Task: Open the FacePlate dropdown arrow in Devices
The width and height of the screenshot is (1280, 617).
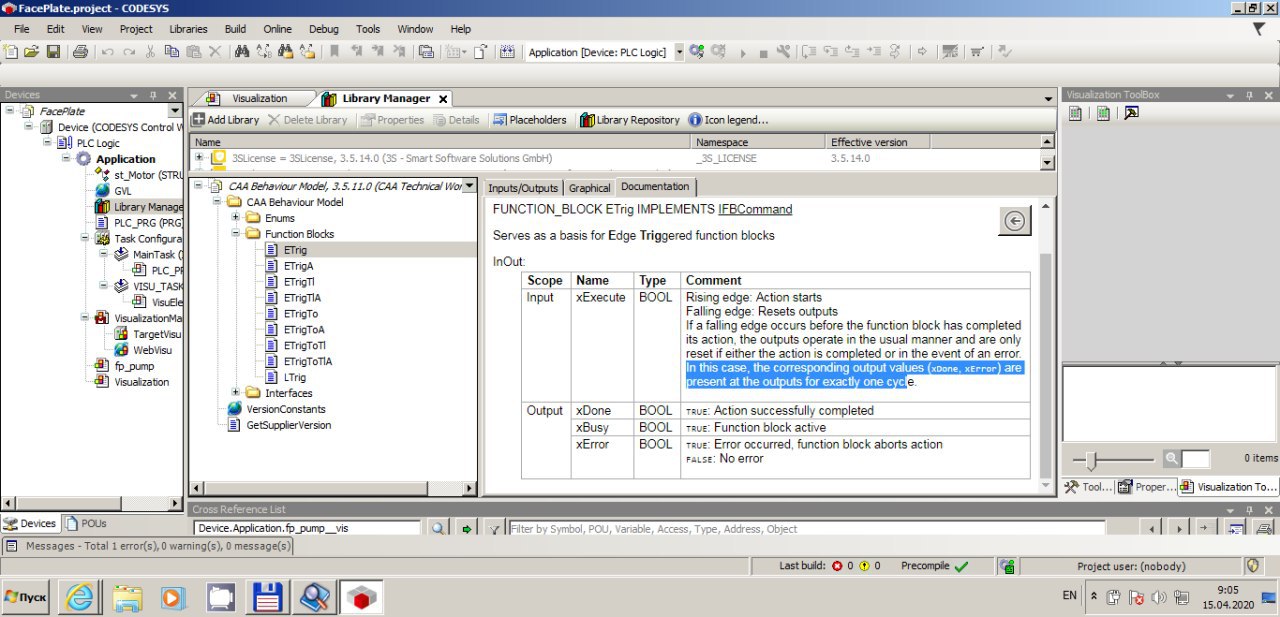Action: coord(175,111)
